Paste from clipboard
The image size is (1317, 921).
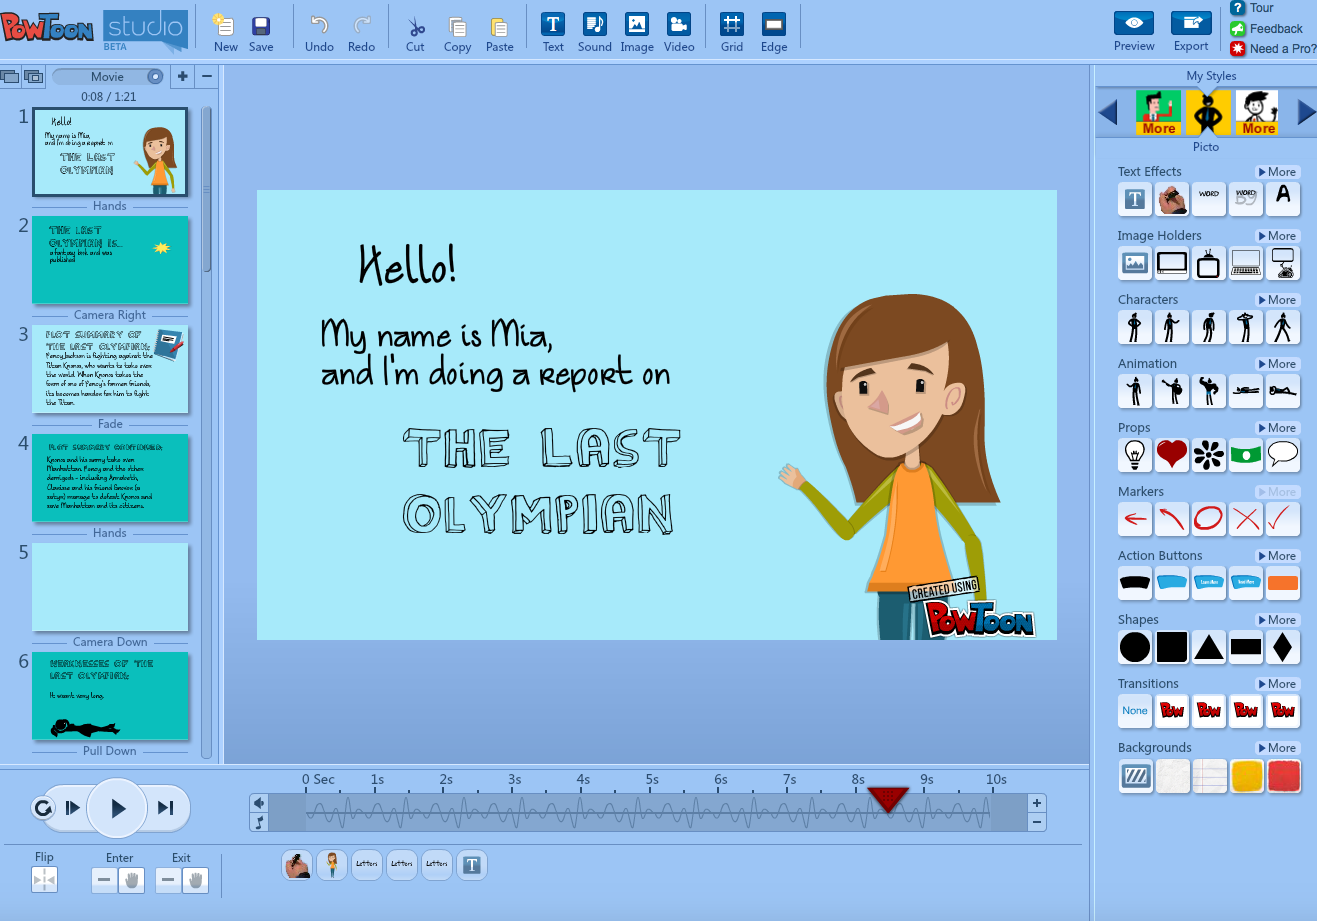pyautogui.click(x=499, y=33)
